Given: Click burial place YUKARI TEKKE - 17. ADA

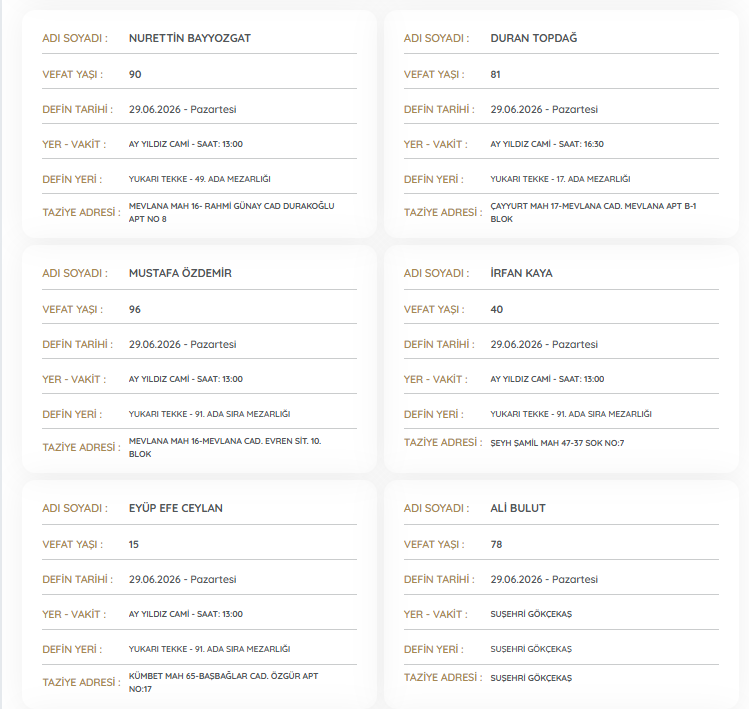Looking at the screenshot, I should click(x=560, y=179).
